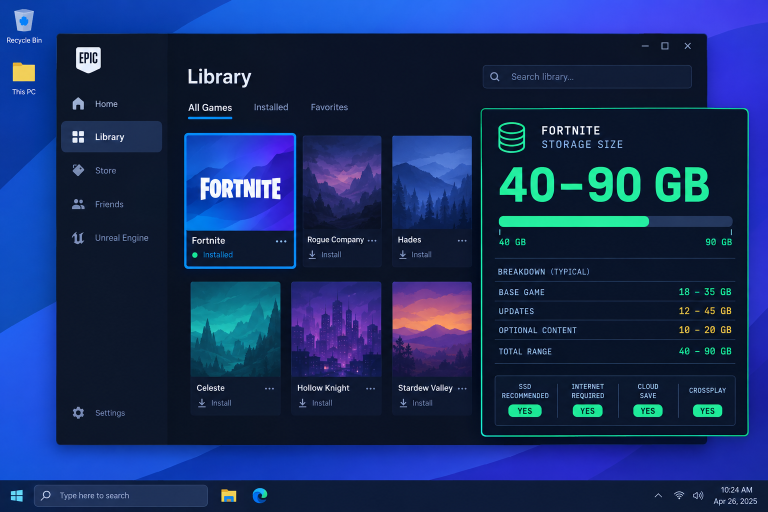Click the 'UPDATES' 12 – 45 GB row
This screenshot has height=512, width=768.
[615, 311]
